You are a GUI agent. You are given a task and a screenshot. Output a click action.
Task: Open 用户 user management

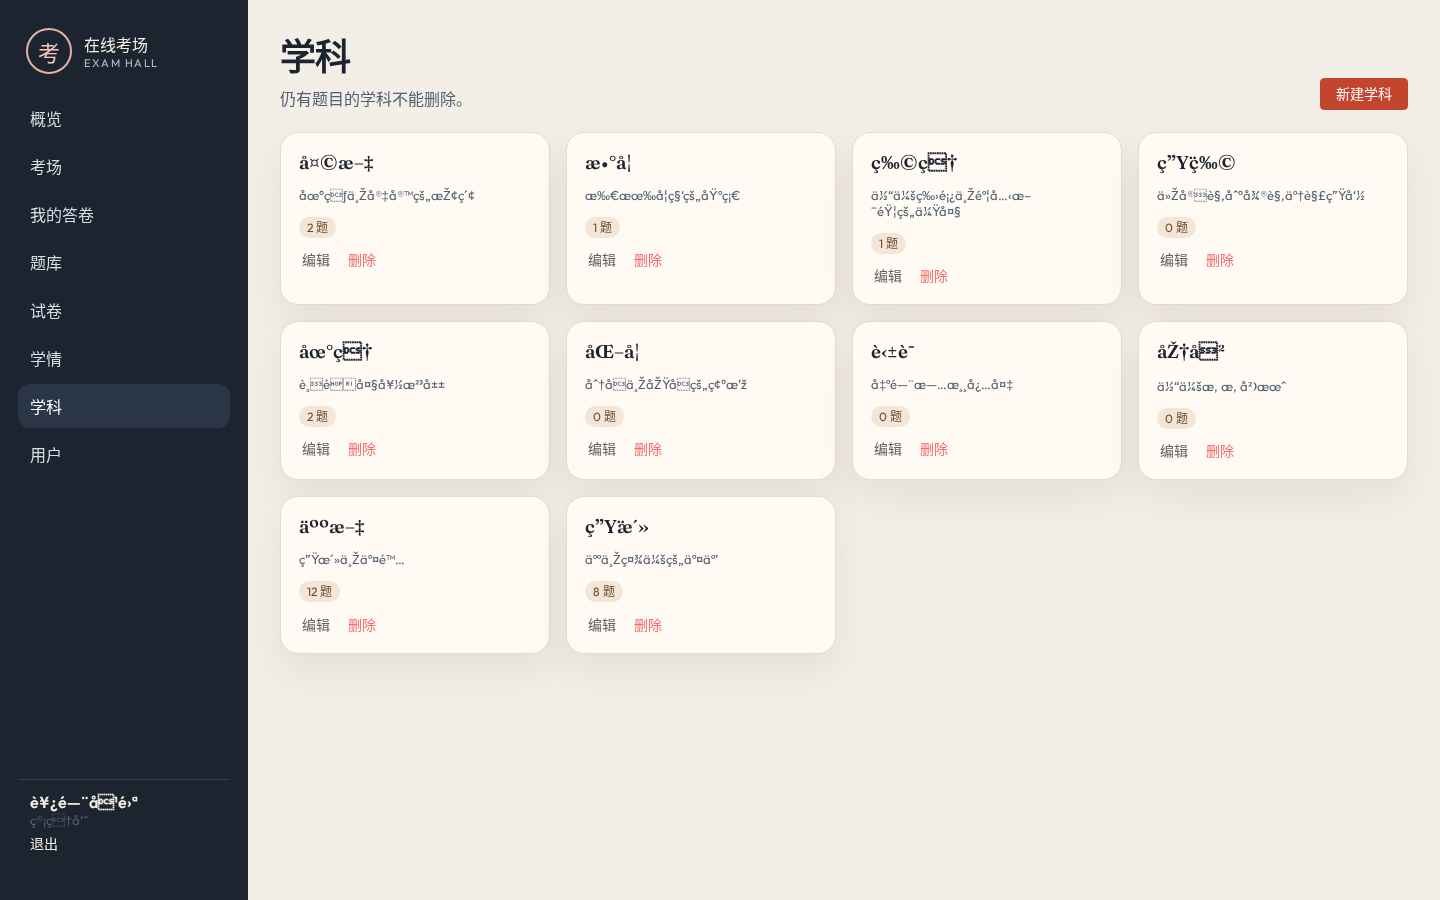[x=124, y=455]
